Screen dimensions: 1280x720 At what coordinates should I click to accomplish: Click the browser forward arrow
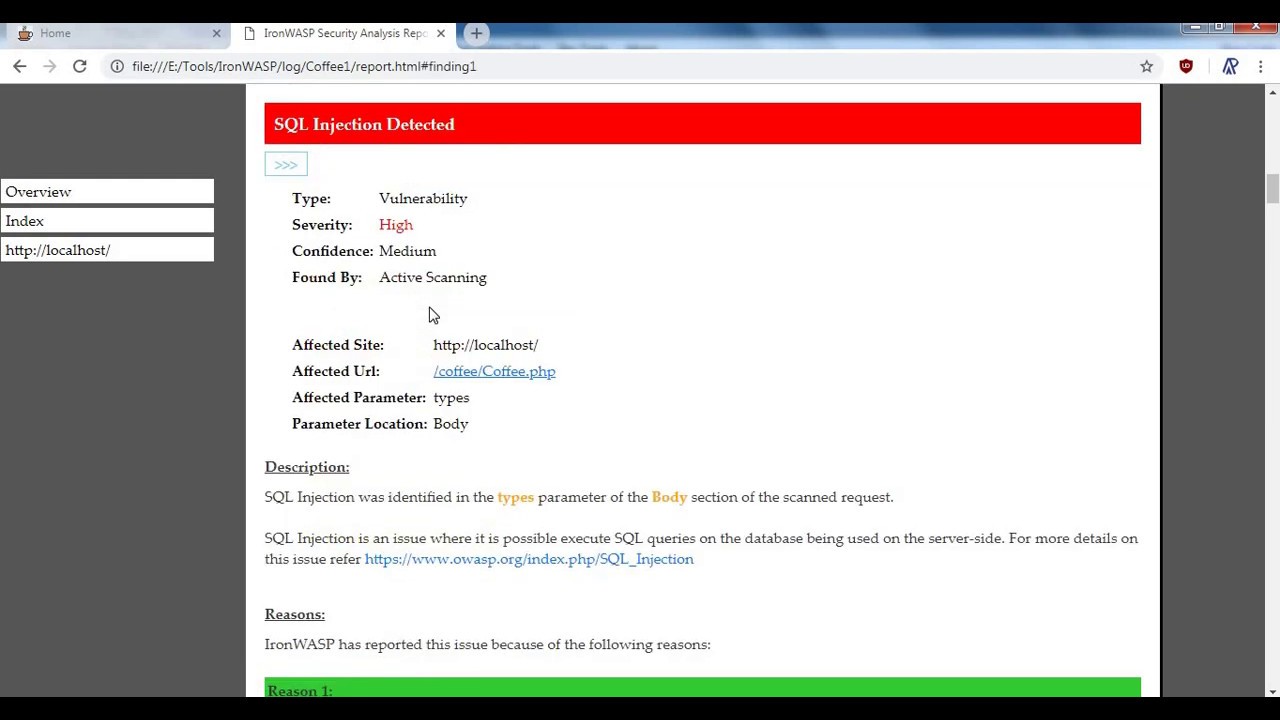coord(49,66)
